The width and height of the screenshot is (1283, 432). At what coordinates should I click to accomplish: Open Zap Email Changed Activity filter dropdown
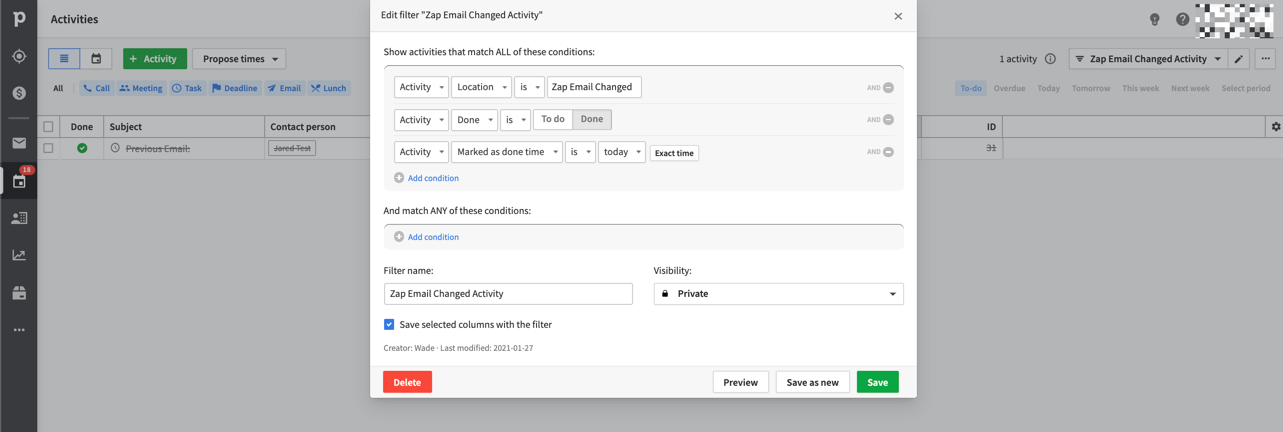1148,59
